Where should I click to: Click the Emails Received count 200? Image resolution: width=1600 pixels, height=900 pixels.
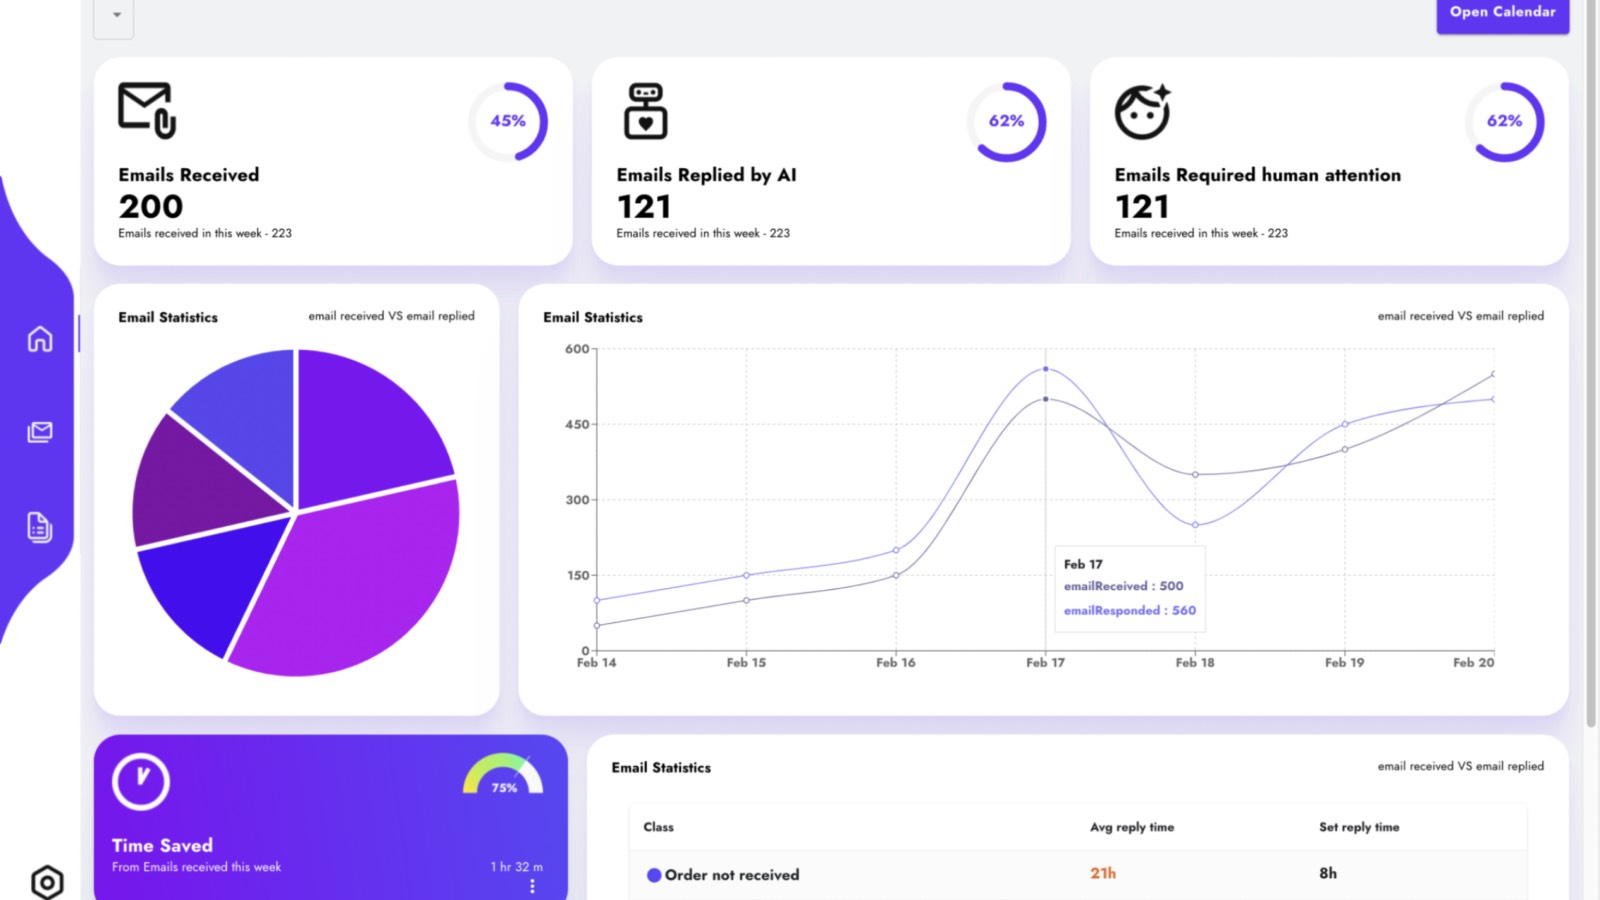pos(151,207)
